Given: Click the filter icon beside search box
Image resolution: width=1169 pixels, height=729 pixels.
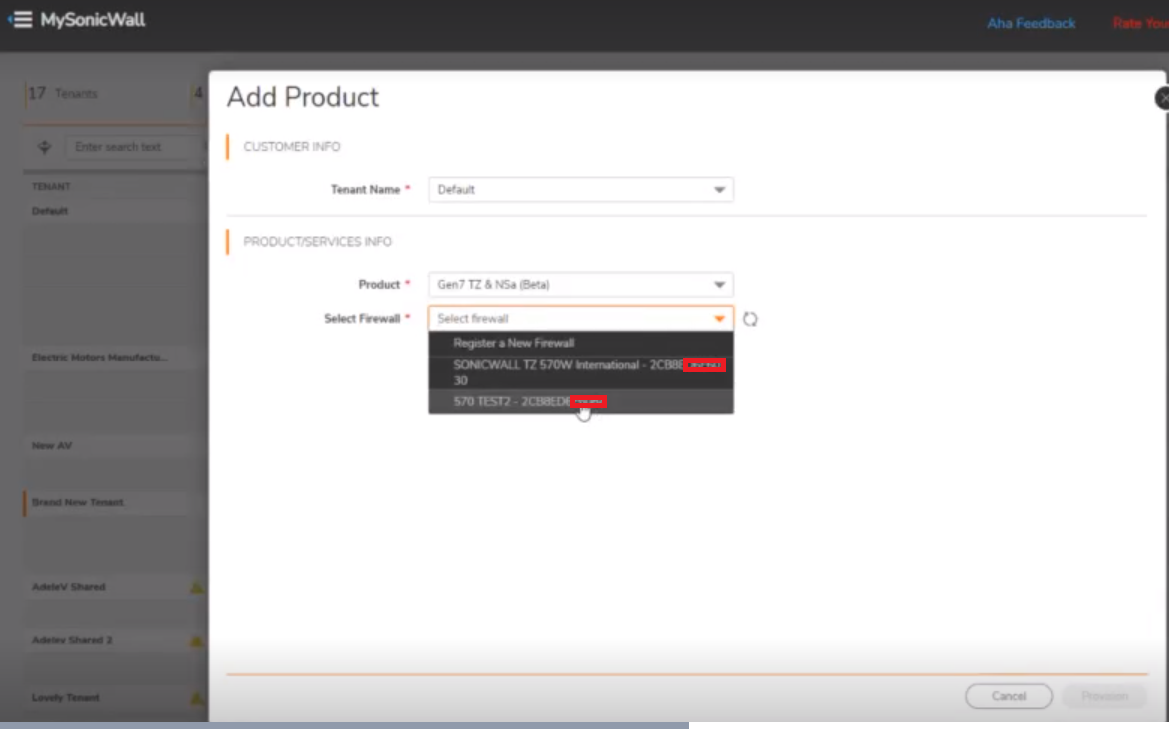Looking at the screenshot, I should (44, 147).
